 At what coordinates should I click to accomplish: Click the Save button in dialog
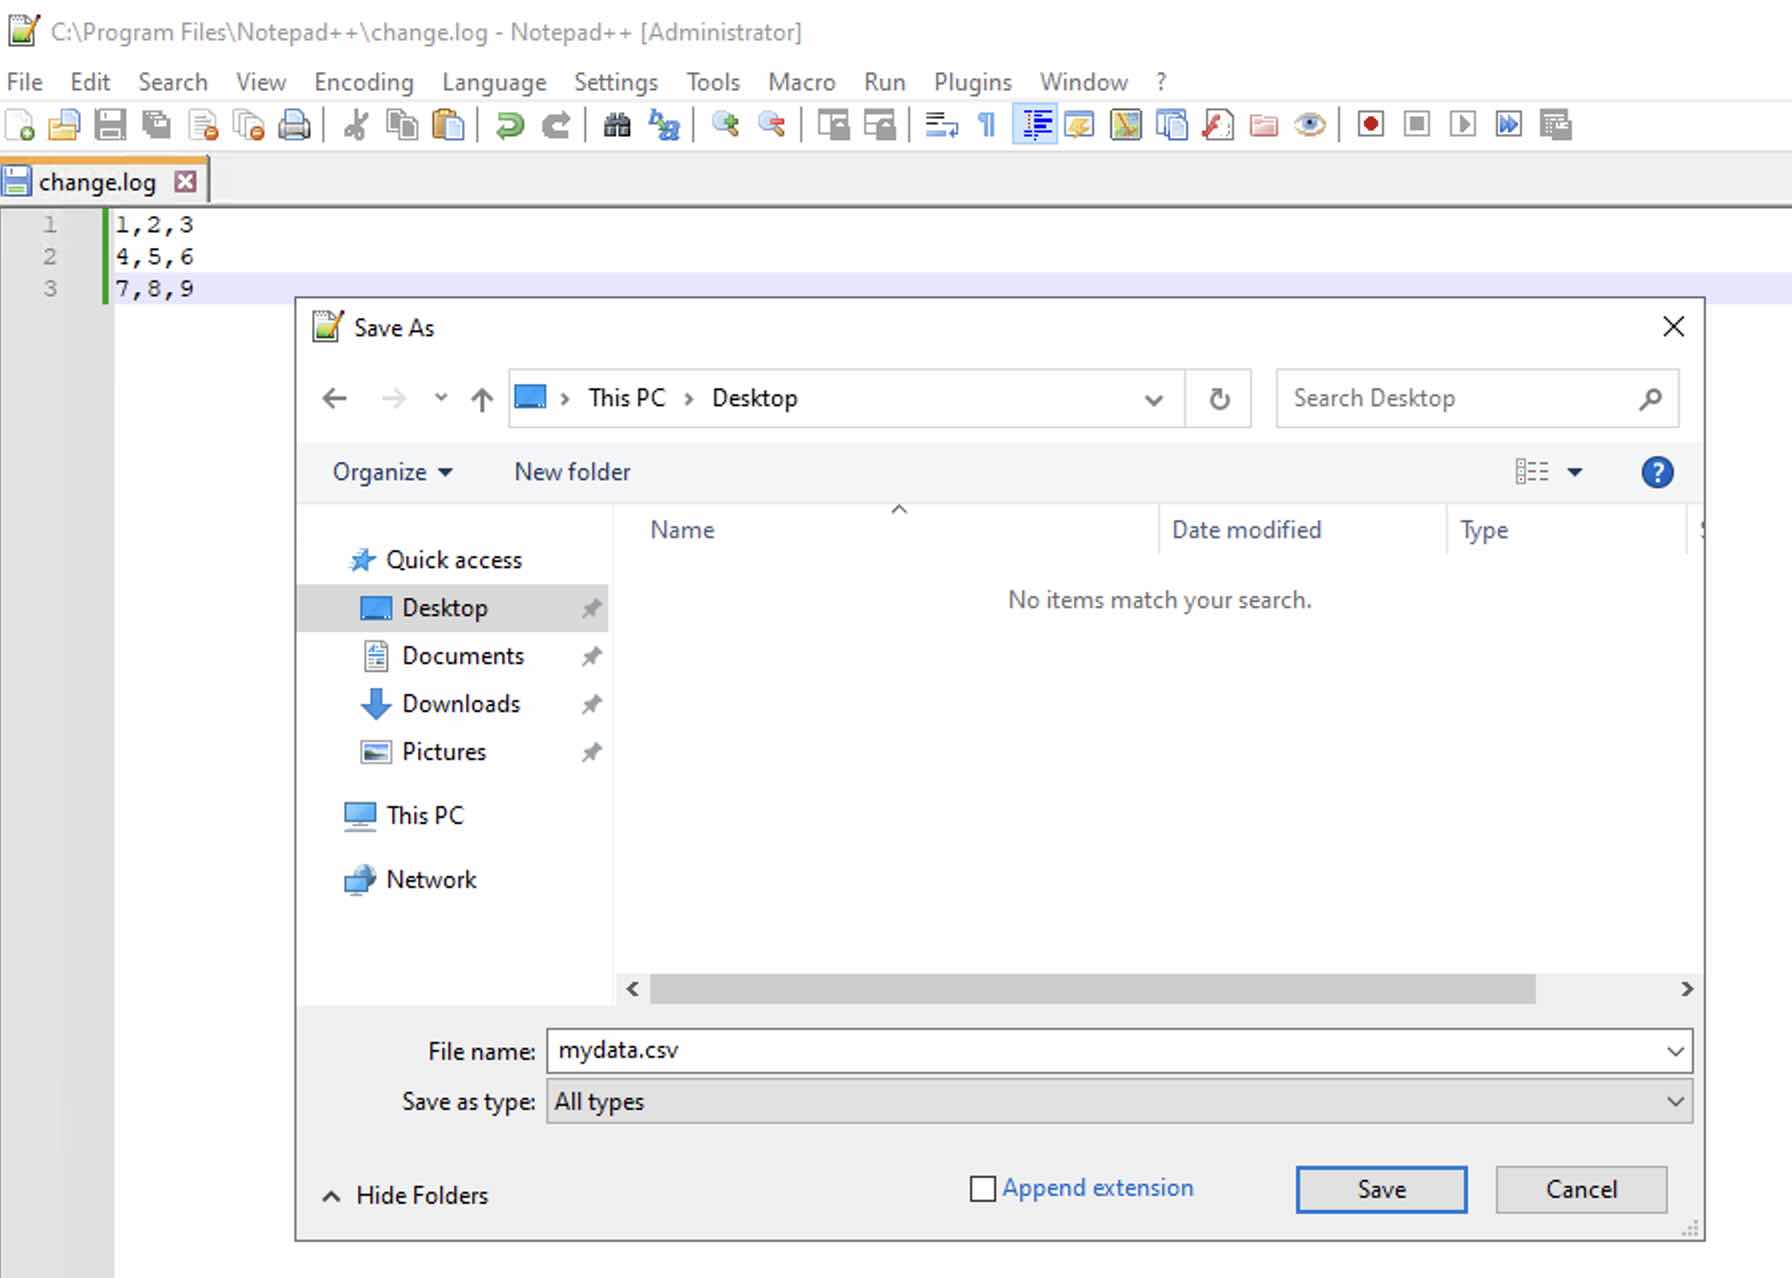[x=1381, y=1189]
